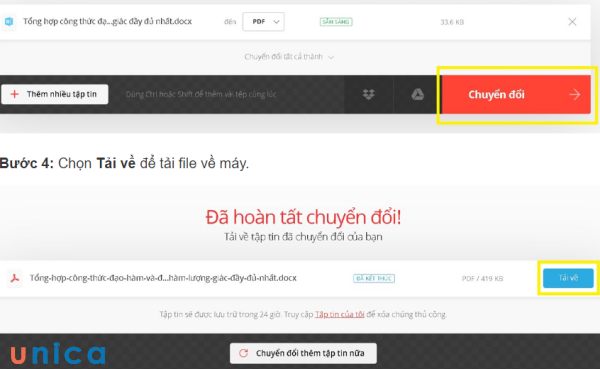This screenshot has width=600, height=369.
Task: Remove the docx file with the X icon
Action: click(572, 22)
